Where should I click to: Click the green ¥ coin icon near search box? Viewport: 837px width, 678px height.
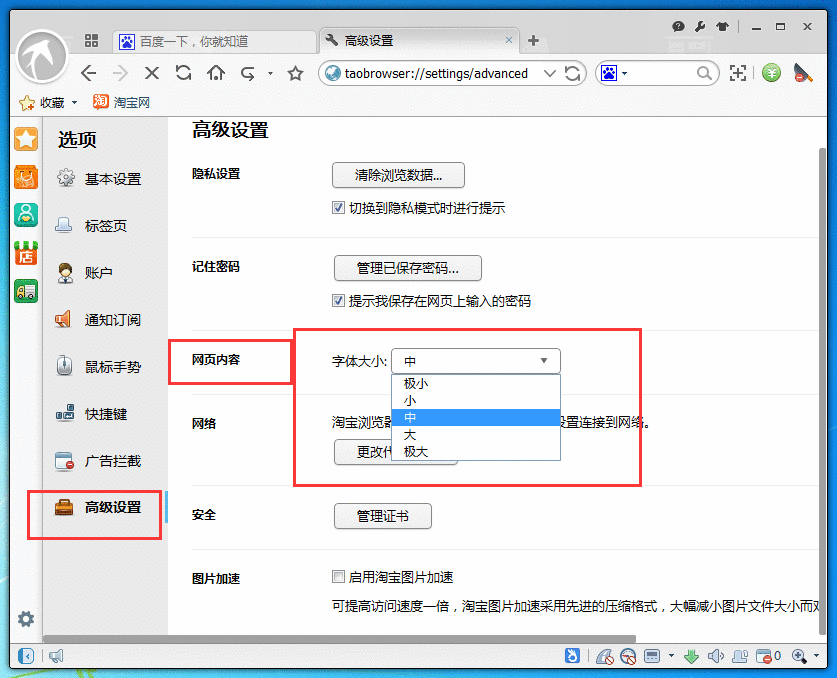[x=770, y=73]
